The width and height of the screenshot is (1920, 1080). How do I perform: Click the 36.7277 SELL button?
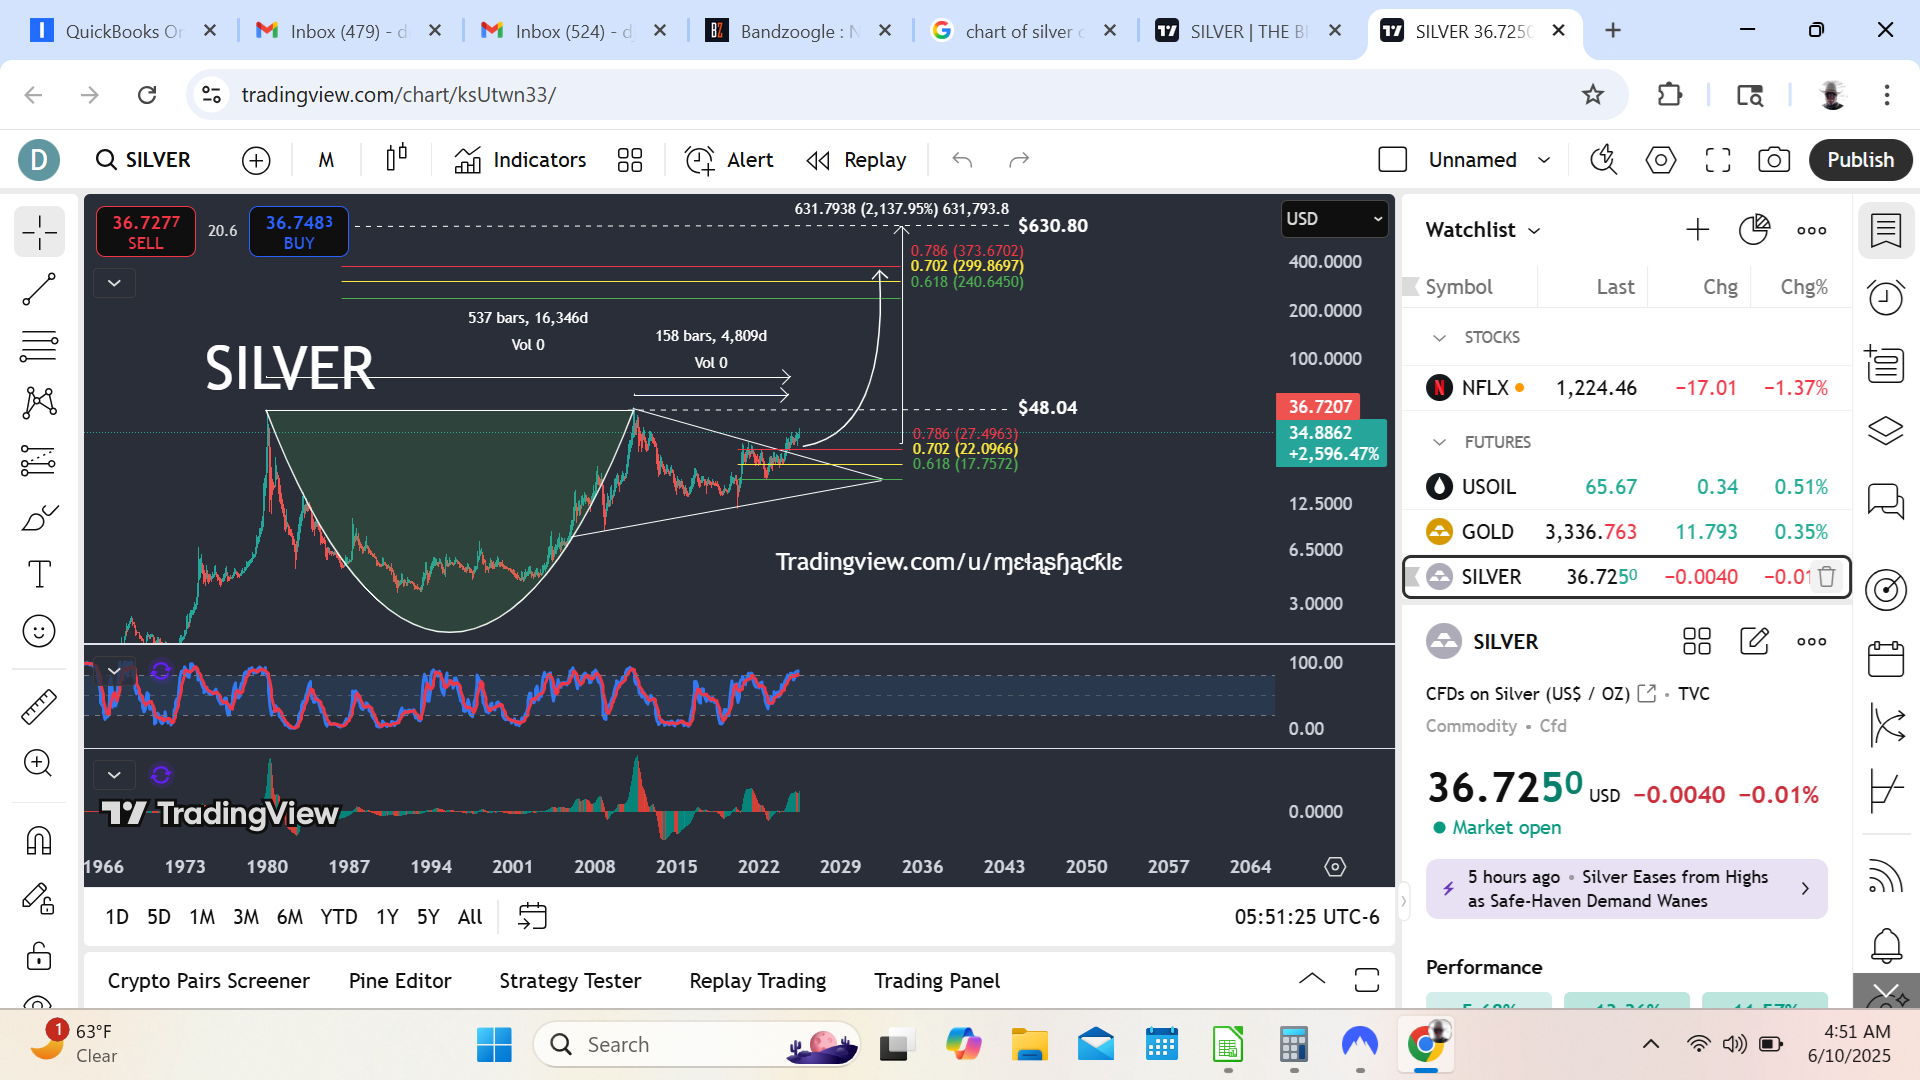[146, 231]
